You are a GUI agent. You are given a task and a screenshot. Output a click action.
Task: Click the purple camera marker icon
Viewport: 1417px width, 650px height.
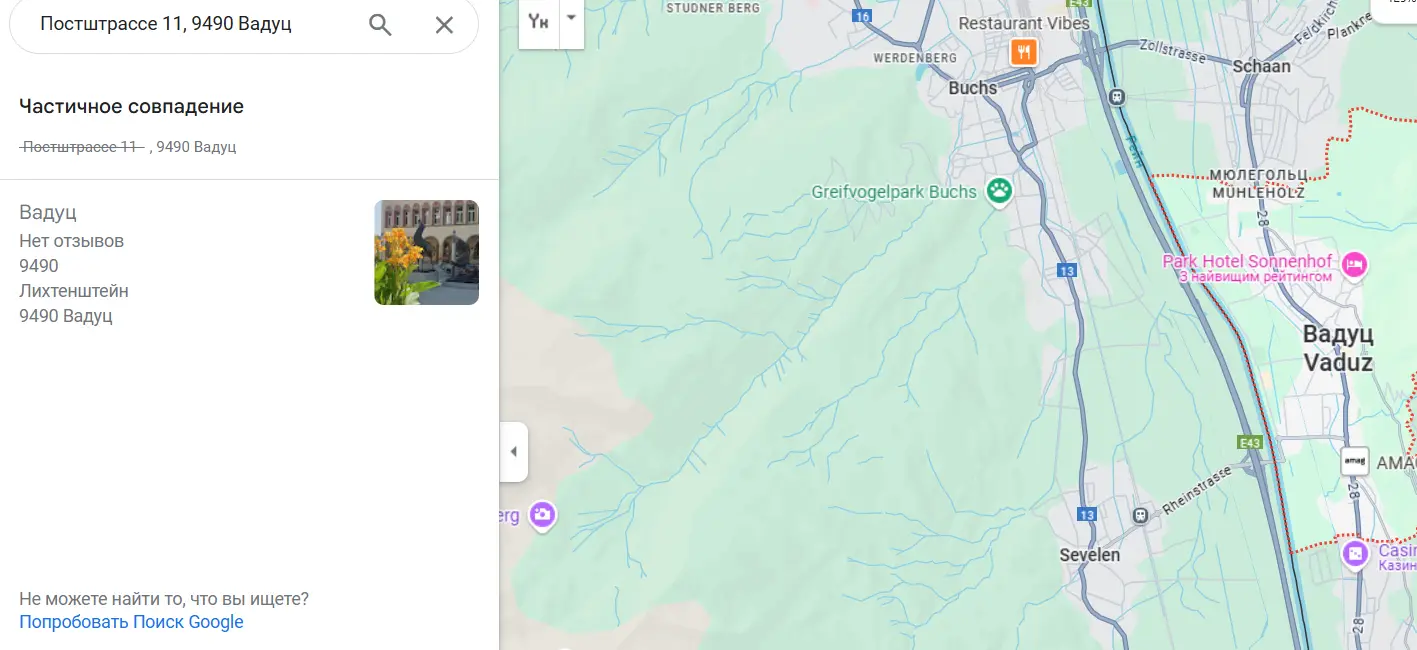tap(542, 515)
